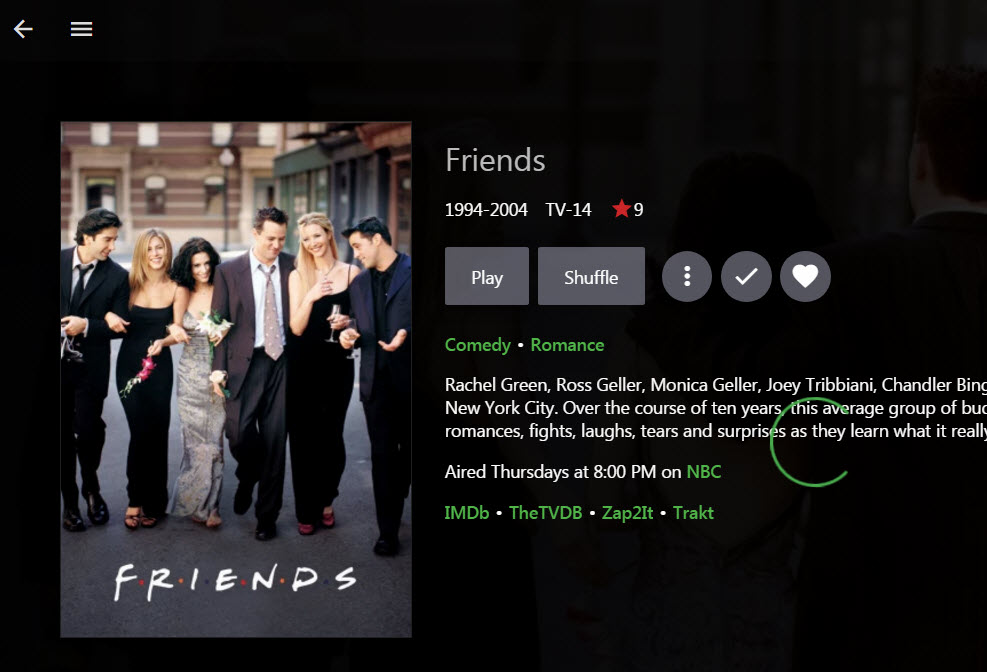This screenshot has height=672, width=987.
Task: Toggle favorite with the heart button
Action: click(x=805, y=276)
